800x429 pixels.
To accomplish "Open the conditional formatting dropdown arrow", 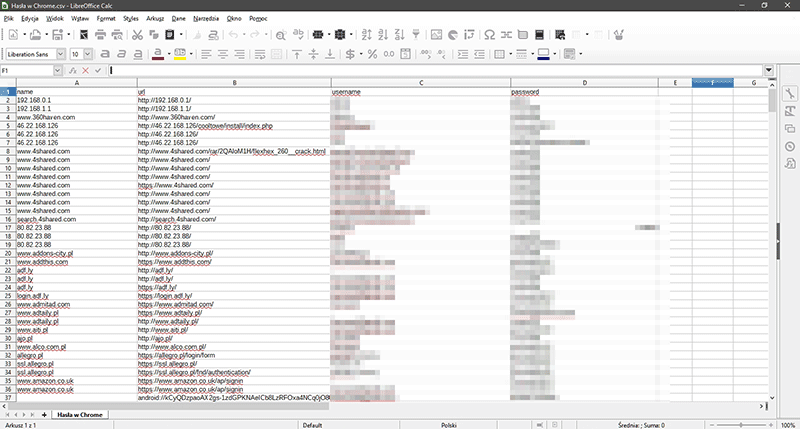I will click(581, 54).
